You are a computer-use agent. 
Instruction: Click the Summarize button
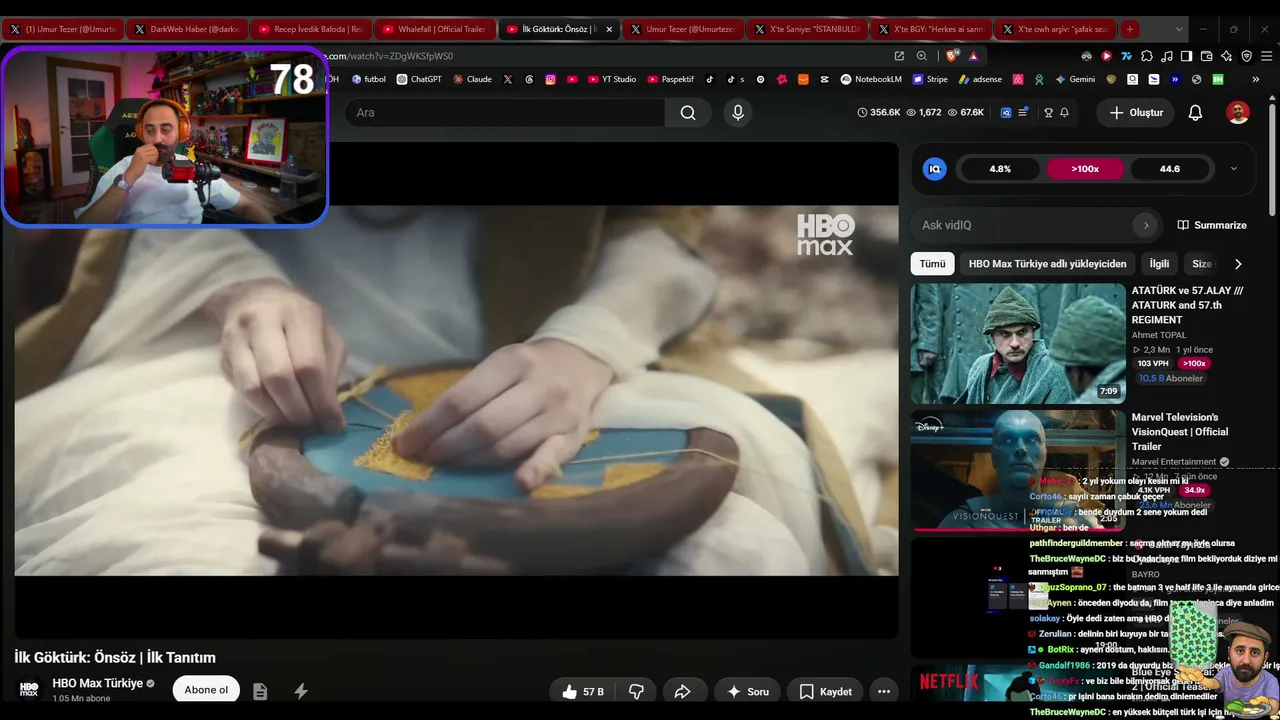(x=1212, y=225)
